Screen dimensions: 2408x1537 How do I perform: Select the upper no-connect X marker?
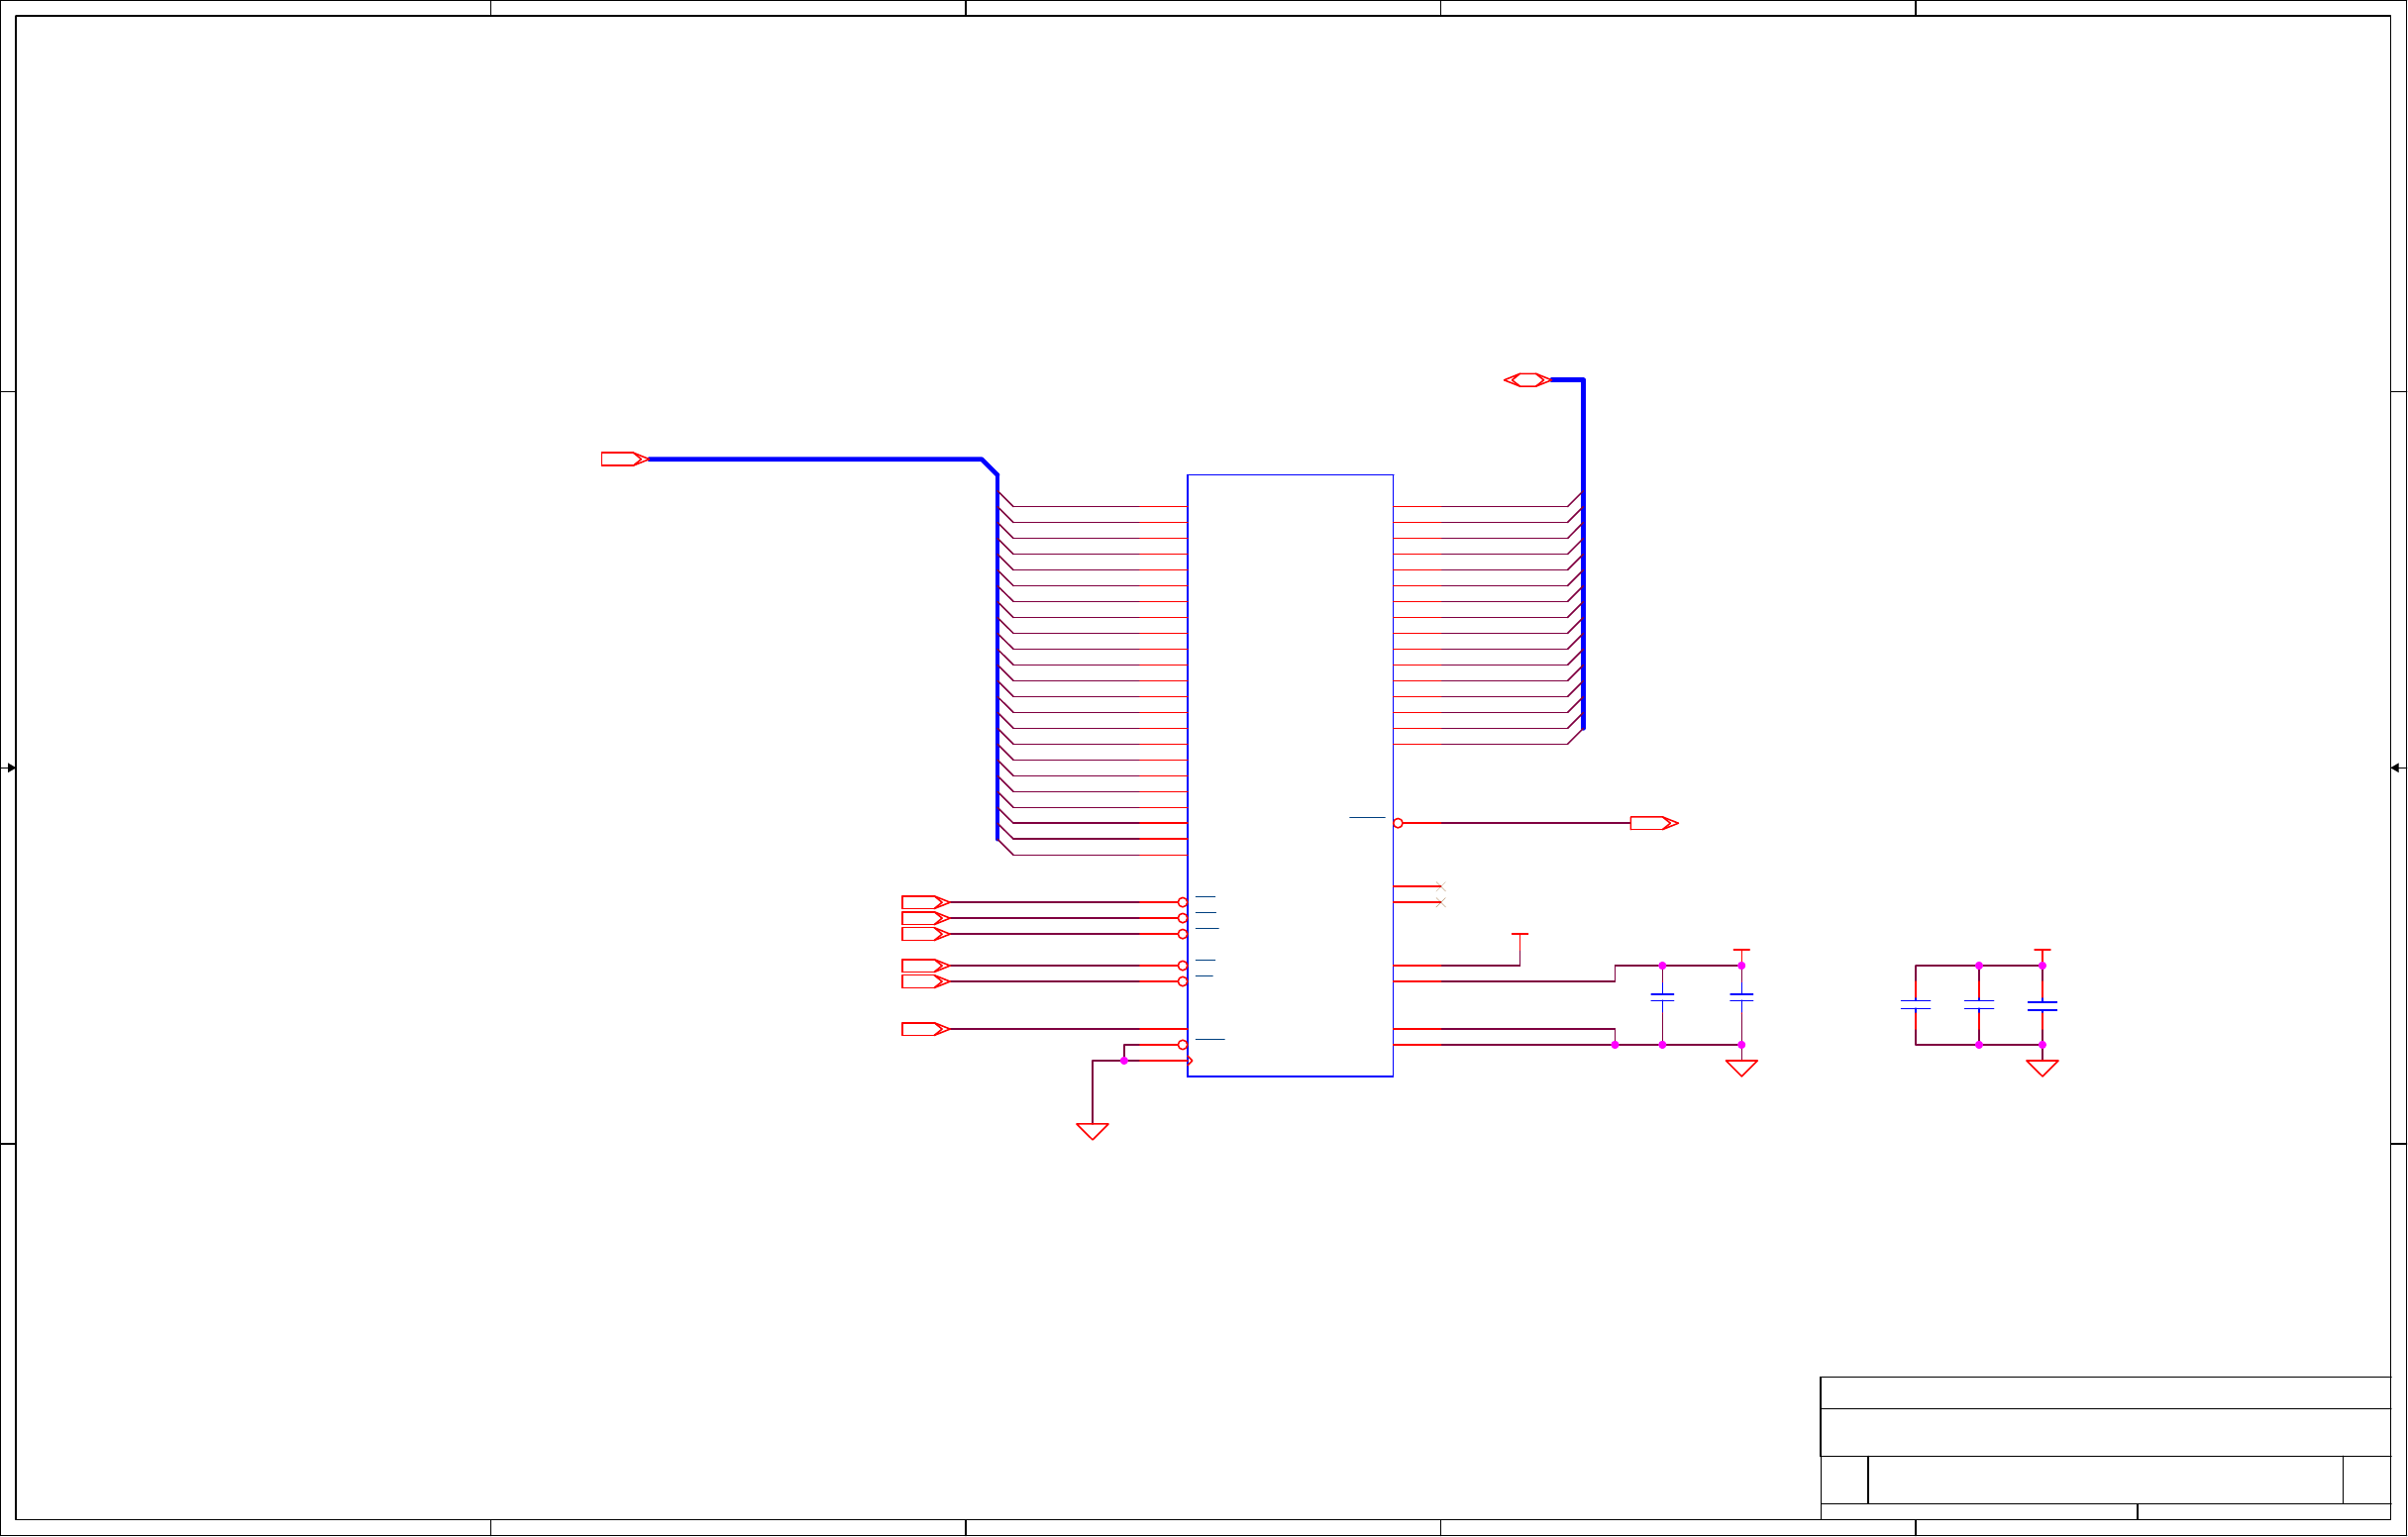point(1441,886)
